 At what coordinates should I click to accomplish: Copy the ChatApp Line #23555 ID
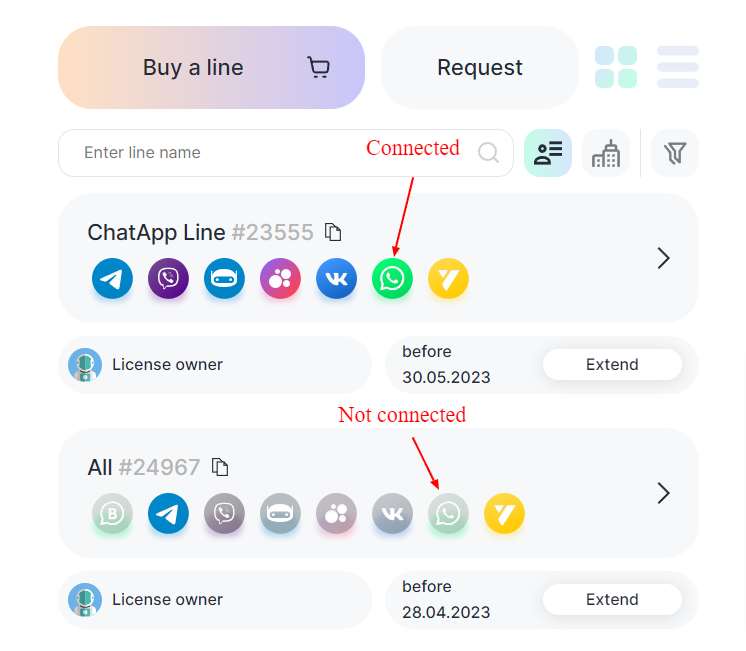[333, 232]
